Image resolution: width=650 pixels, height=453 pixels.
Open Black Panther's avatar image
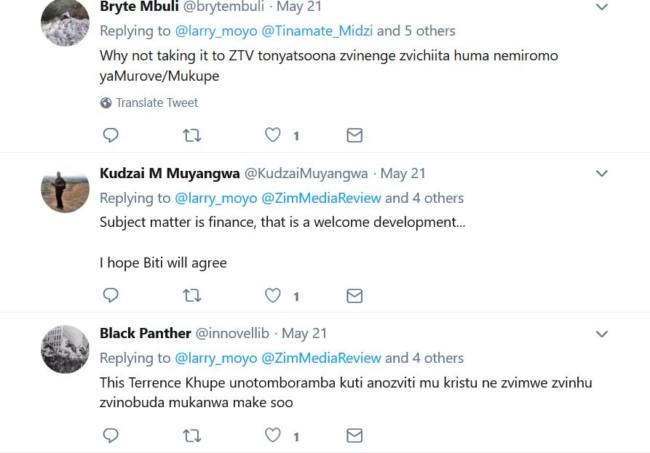65,349
